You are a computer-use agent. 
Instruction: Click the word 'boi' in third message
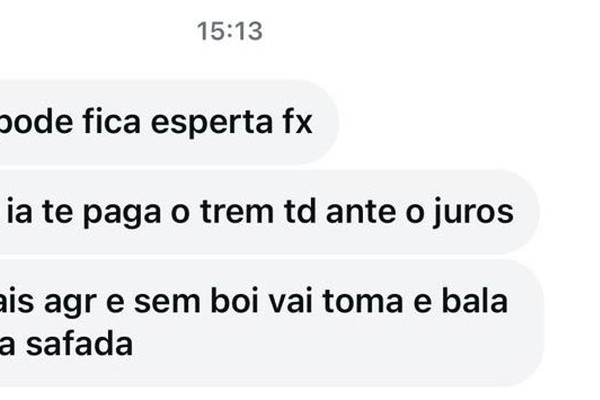[x=234, y=301]
